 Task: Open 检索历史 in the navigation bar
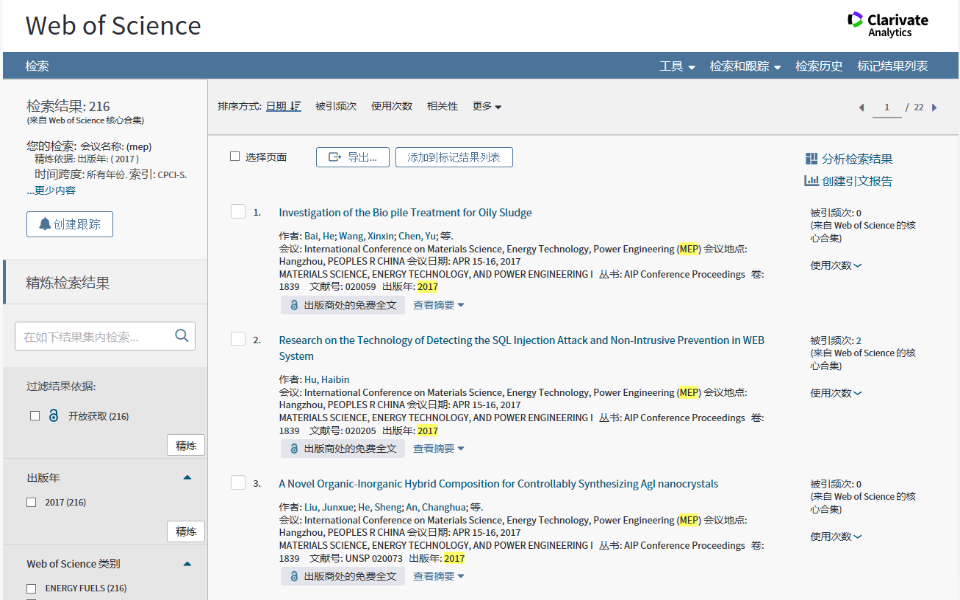[819, 66]
